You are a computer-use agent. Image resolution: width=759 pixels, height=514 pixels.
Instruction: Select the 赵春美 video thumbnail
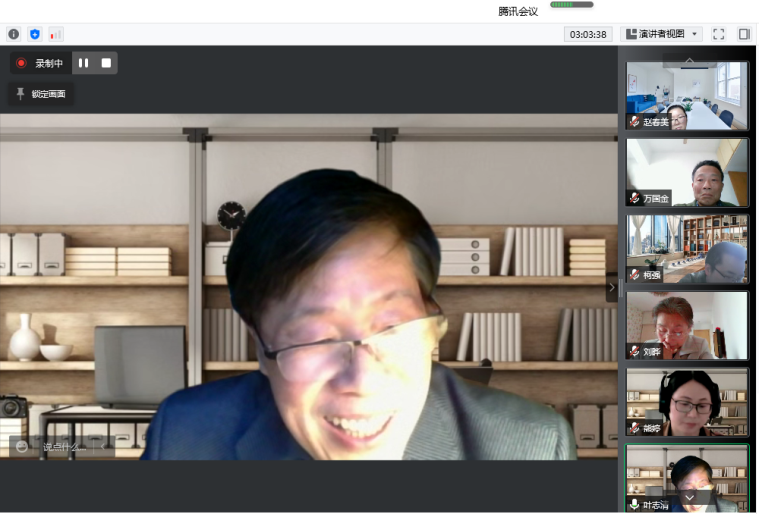(x=687, y=95)
